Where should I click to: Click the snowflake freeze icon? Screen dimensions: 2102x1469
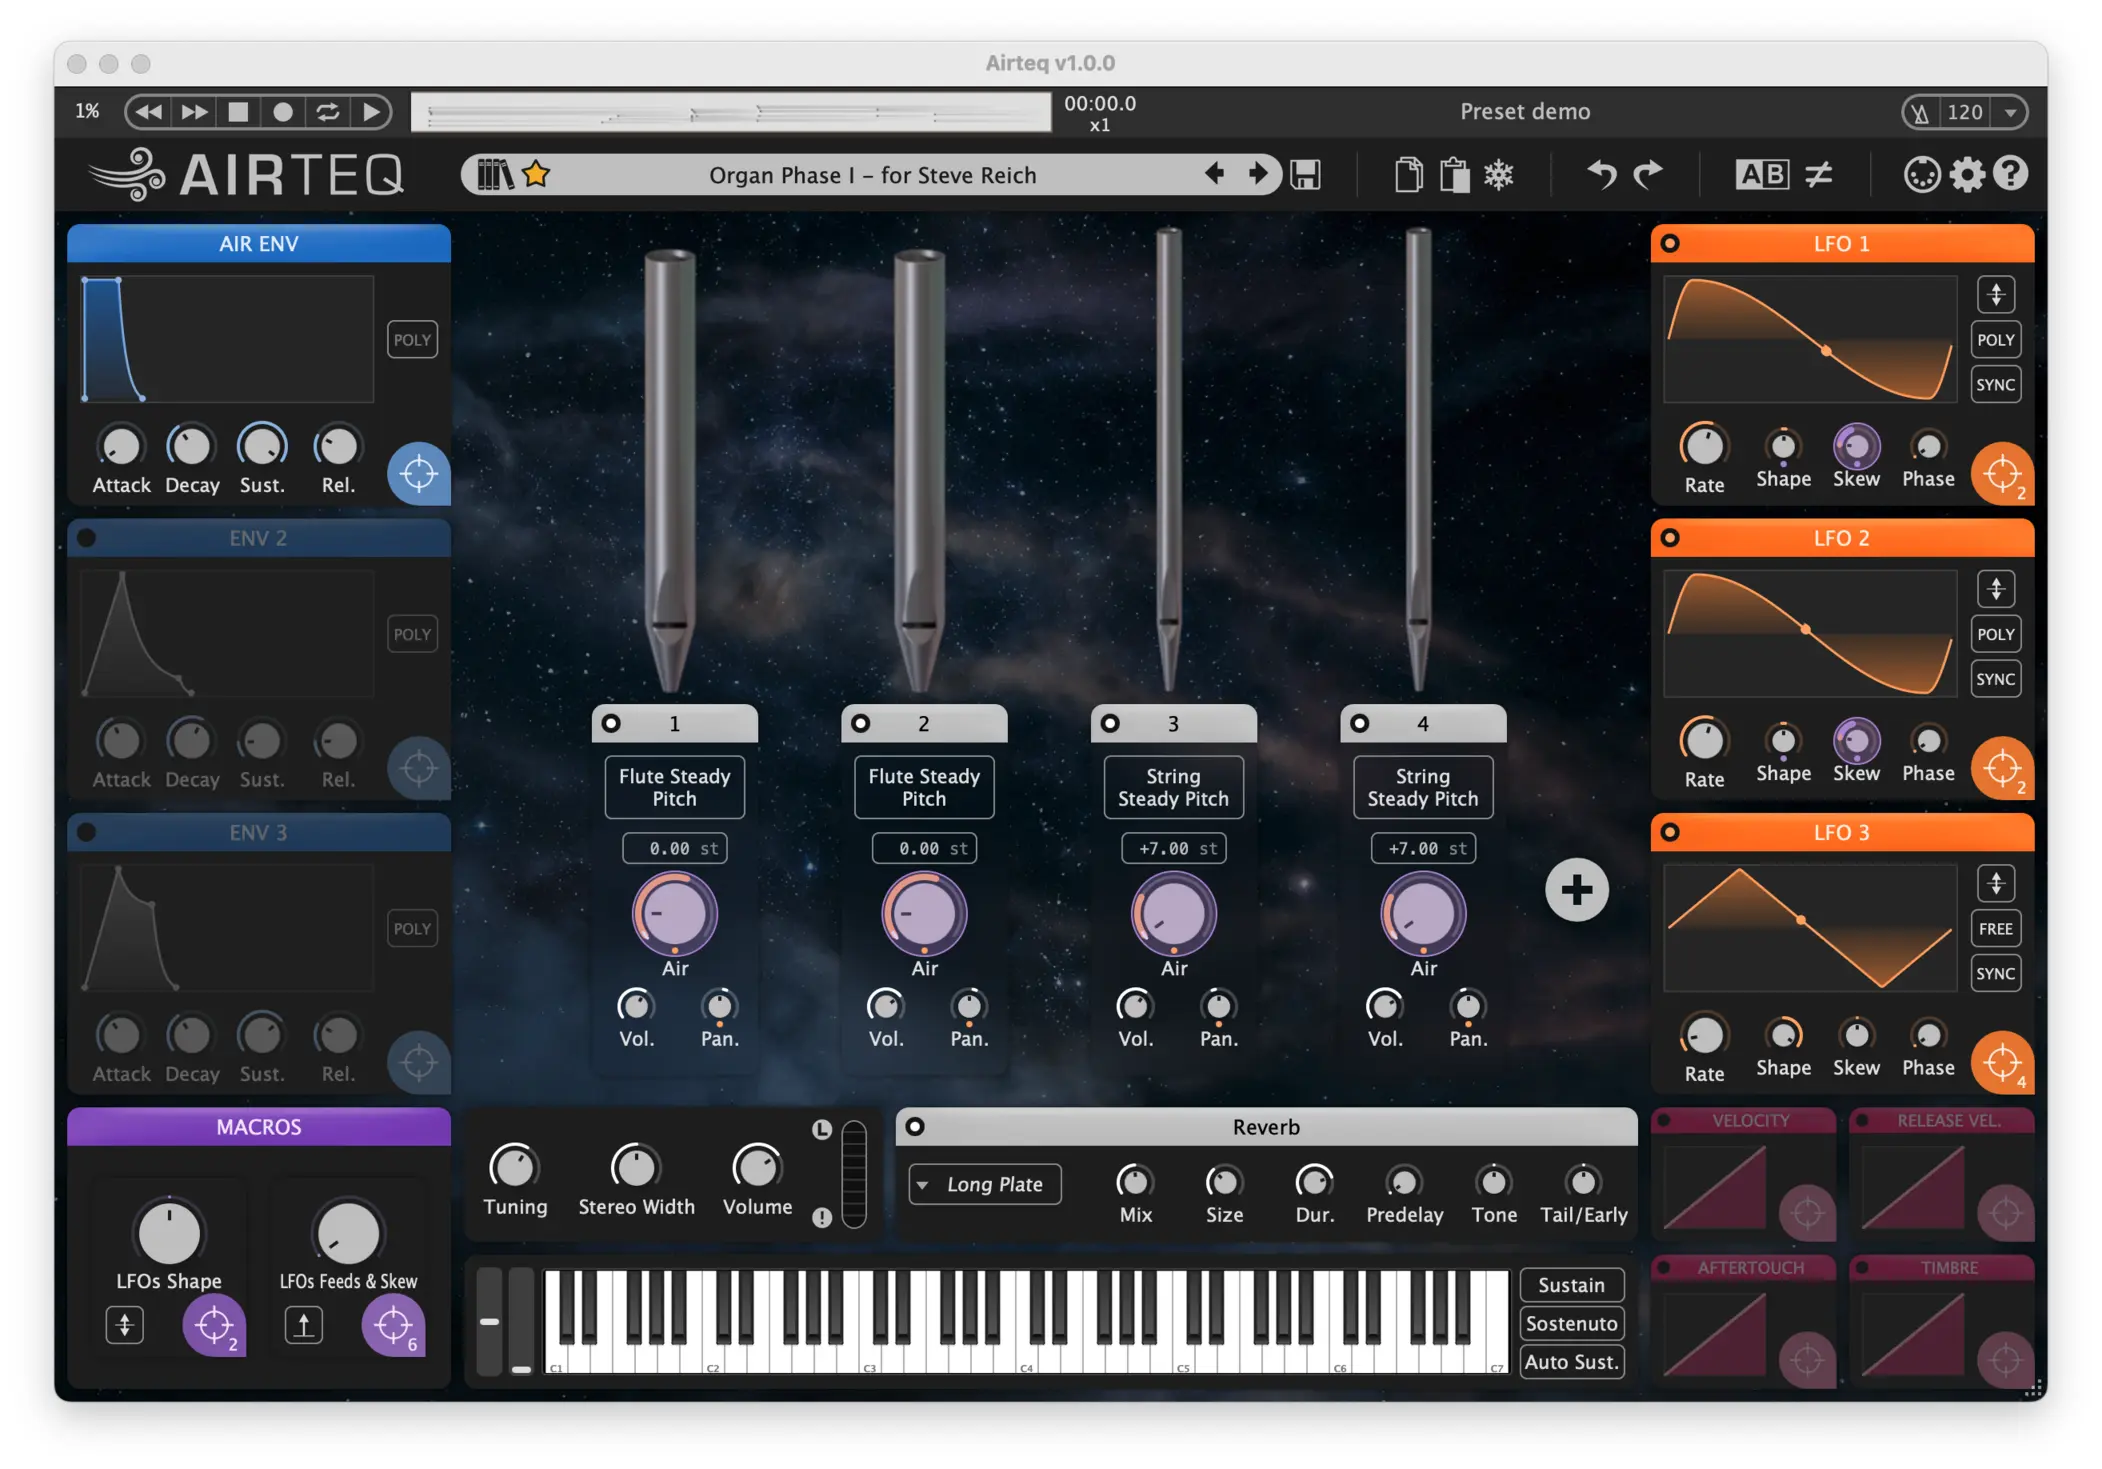pos(1499,175)
